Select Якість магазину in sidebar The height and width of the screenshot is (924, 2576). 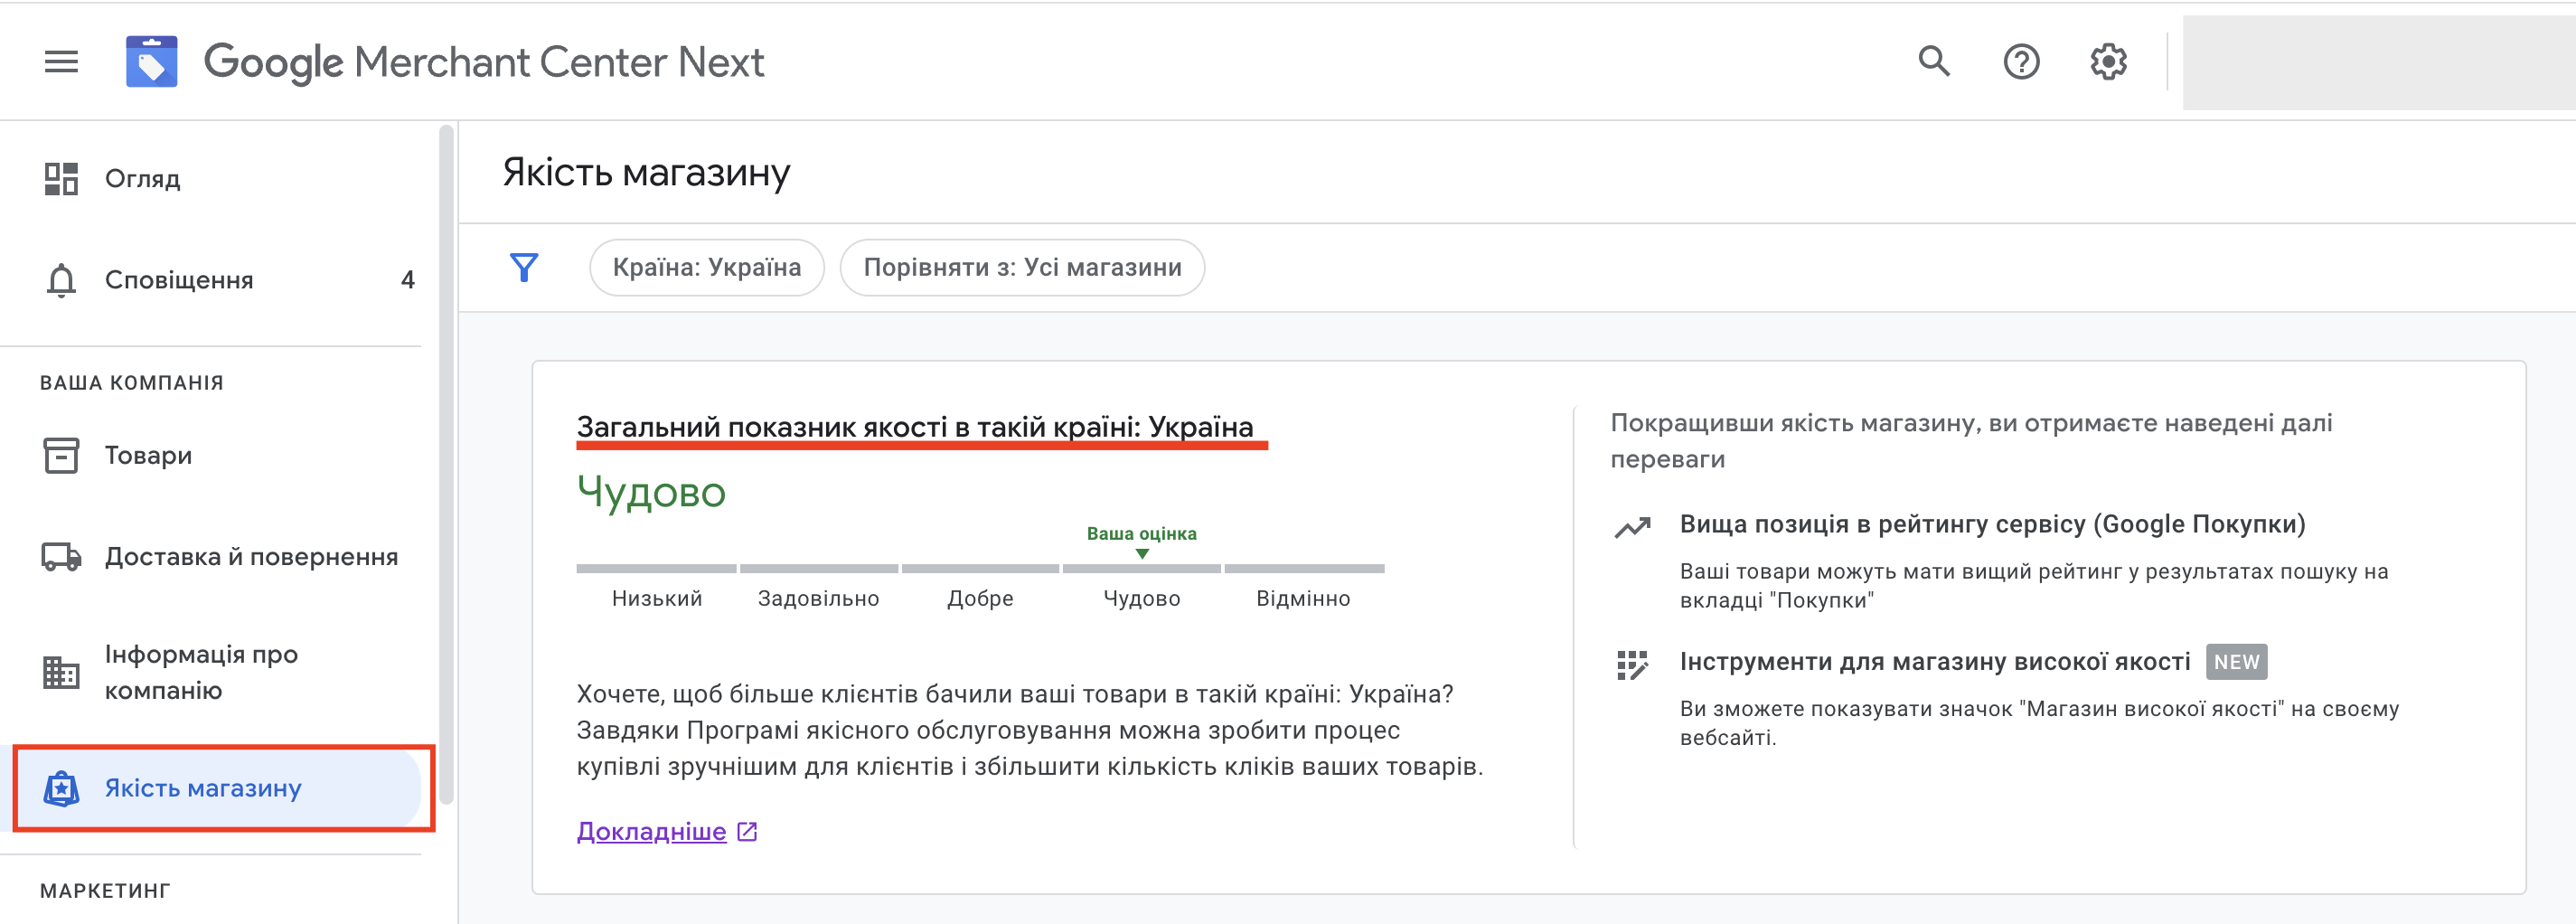tap(203, 789)
